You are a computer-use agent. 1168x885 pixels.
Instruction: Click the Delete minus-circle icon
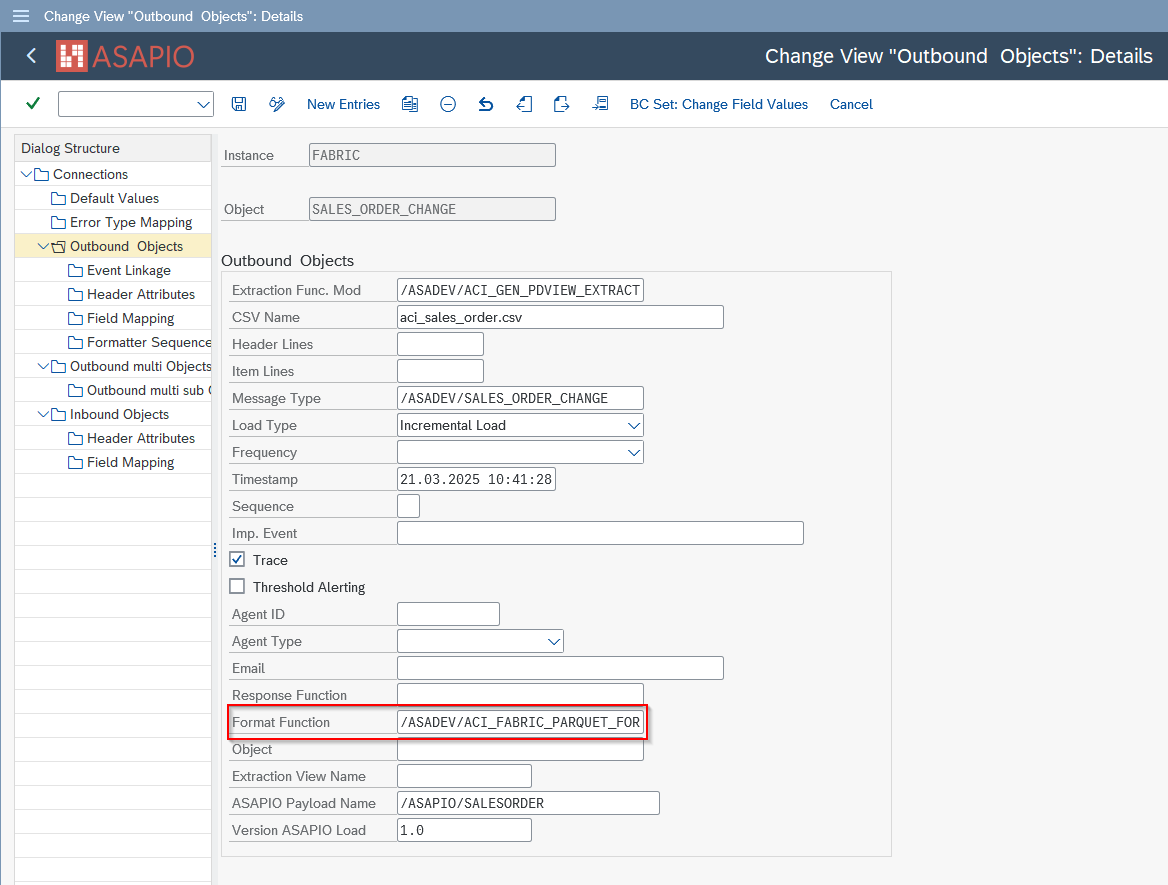click(448, 104)
